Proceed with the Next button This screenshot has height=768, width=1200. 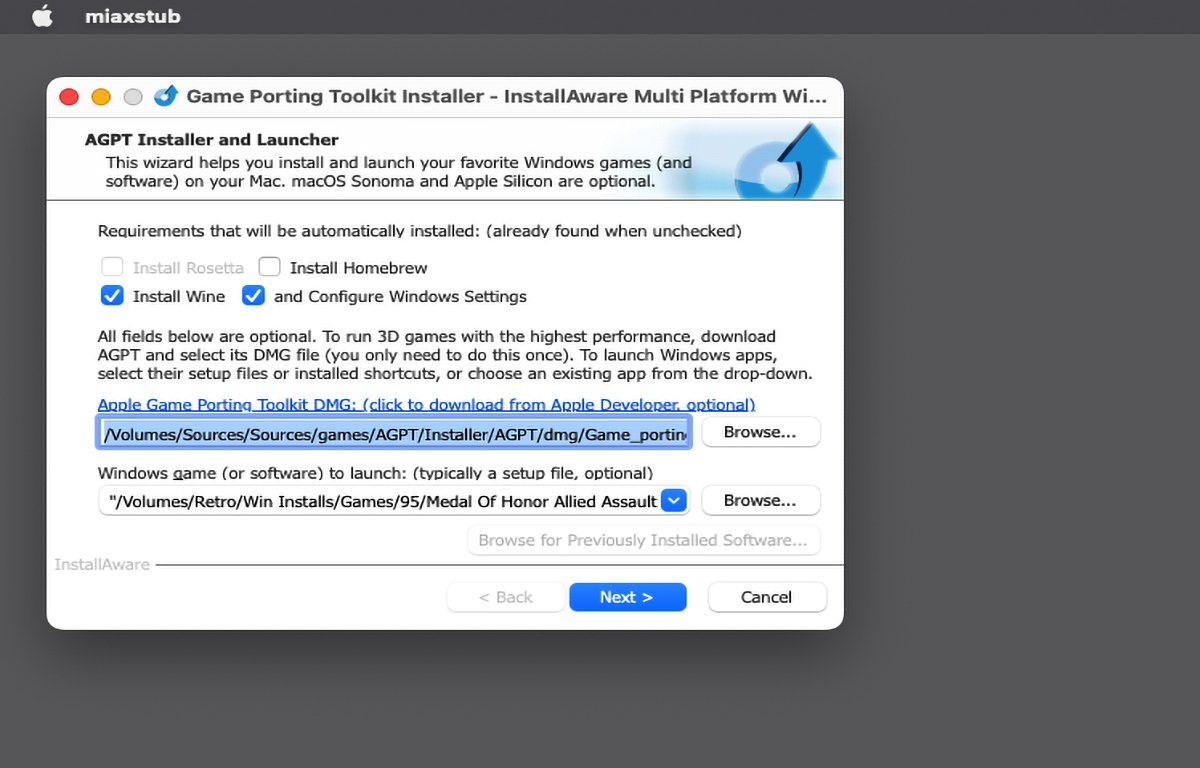pos(627,597)
